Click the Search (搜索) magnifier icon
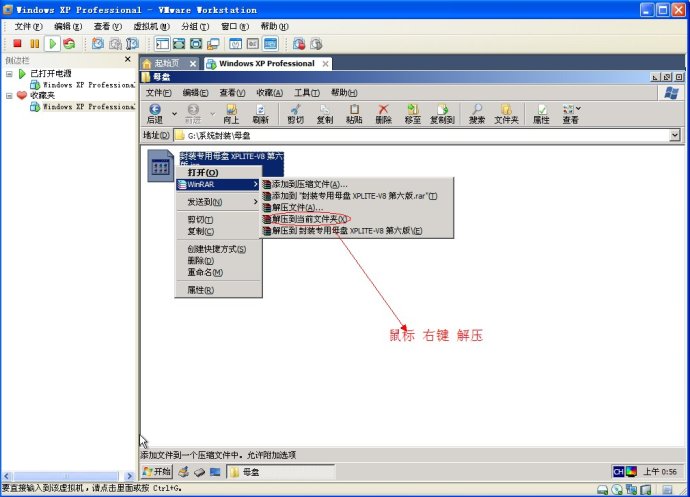 click(477, 114)
